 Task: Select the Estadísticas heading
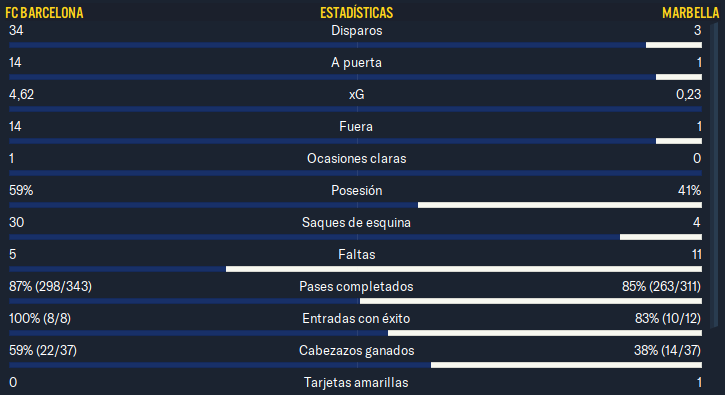tap(356, 12)
